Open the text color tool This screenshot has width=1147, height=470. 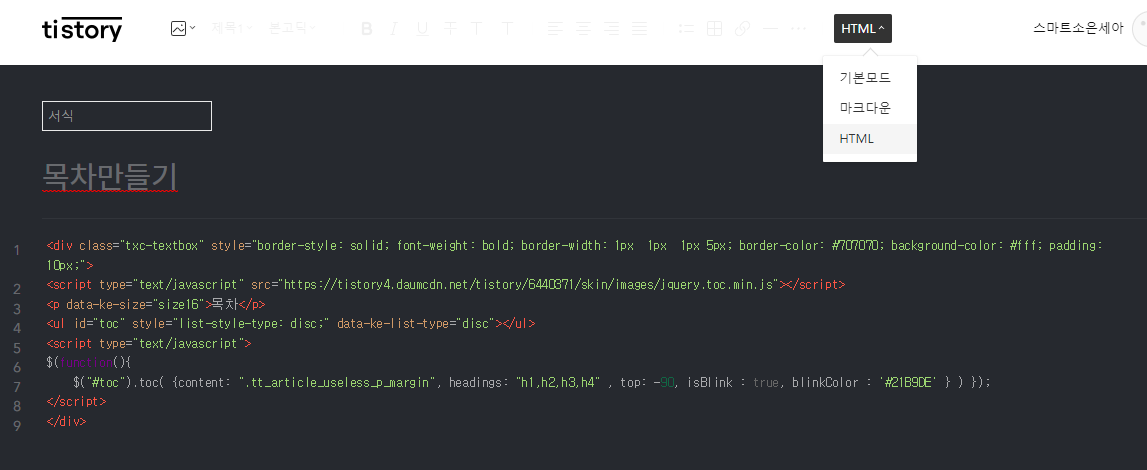477,29
